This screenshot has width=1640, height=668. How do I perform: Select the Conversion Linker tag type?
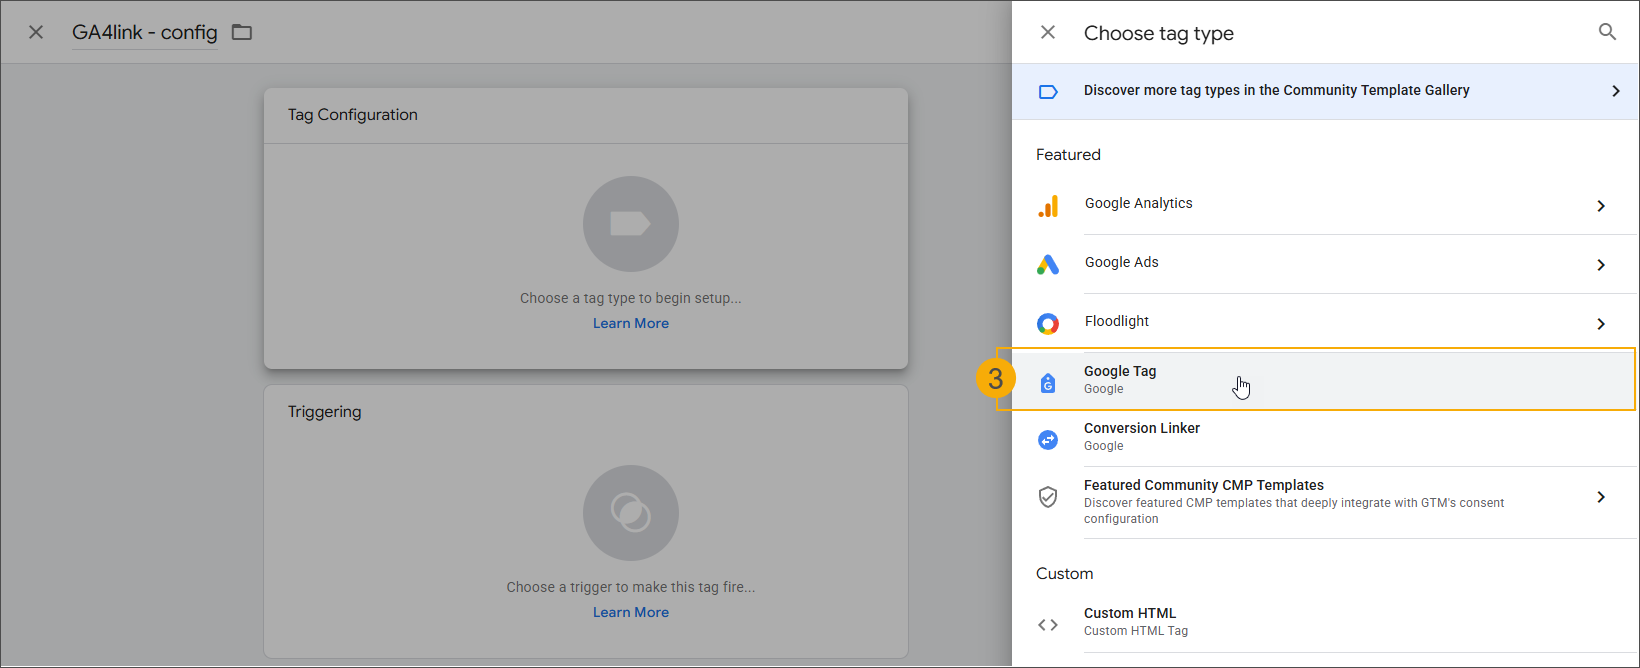[x=1141, y=436]
